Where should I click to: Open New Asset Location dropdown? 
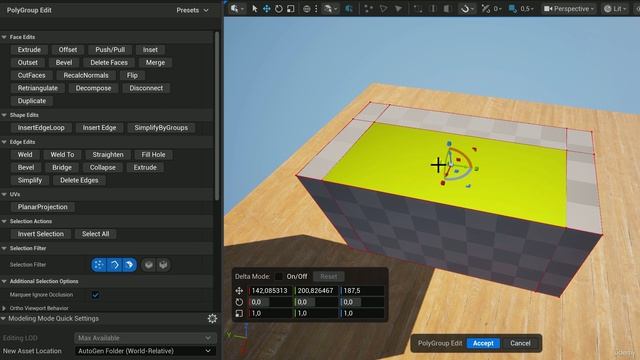[145, 351]
